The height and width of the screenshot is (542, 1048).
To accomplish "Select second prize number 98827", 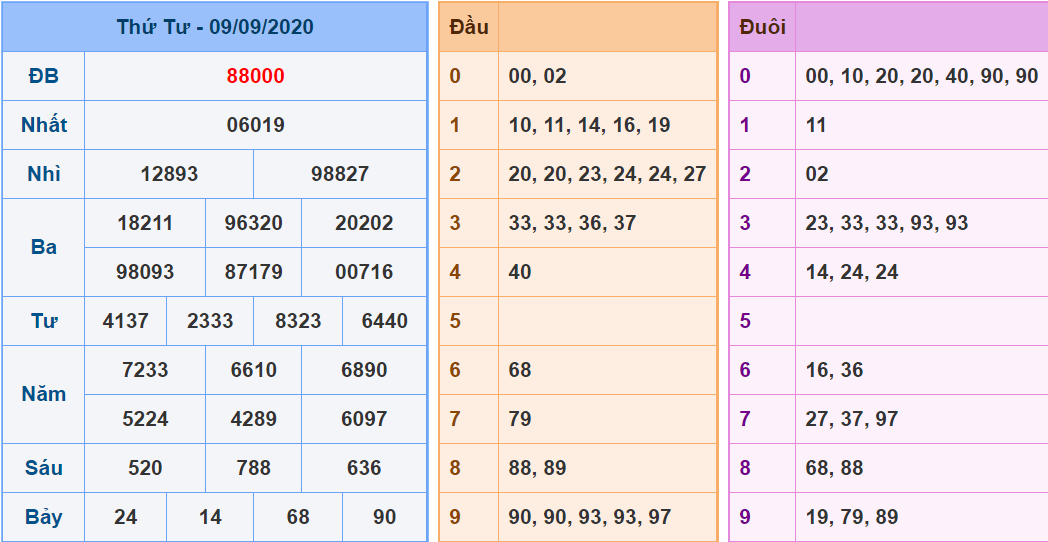I will 340,174.
